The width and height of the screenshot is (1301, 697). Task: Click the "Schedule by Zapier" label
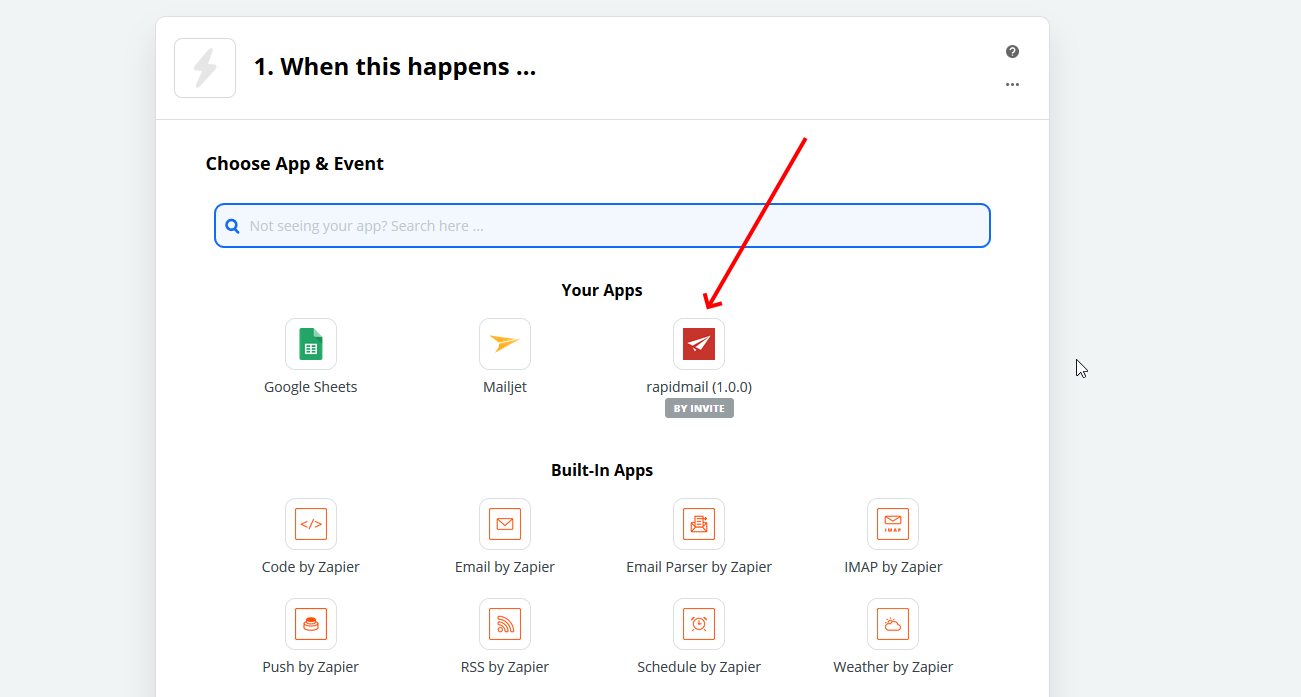coord(699,667)
